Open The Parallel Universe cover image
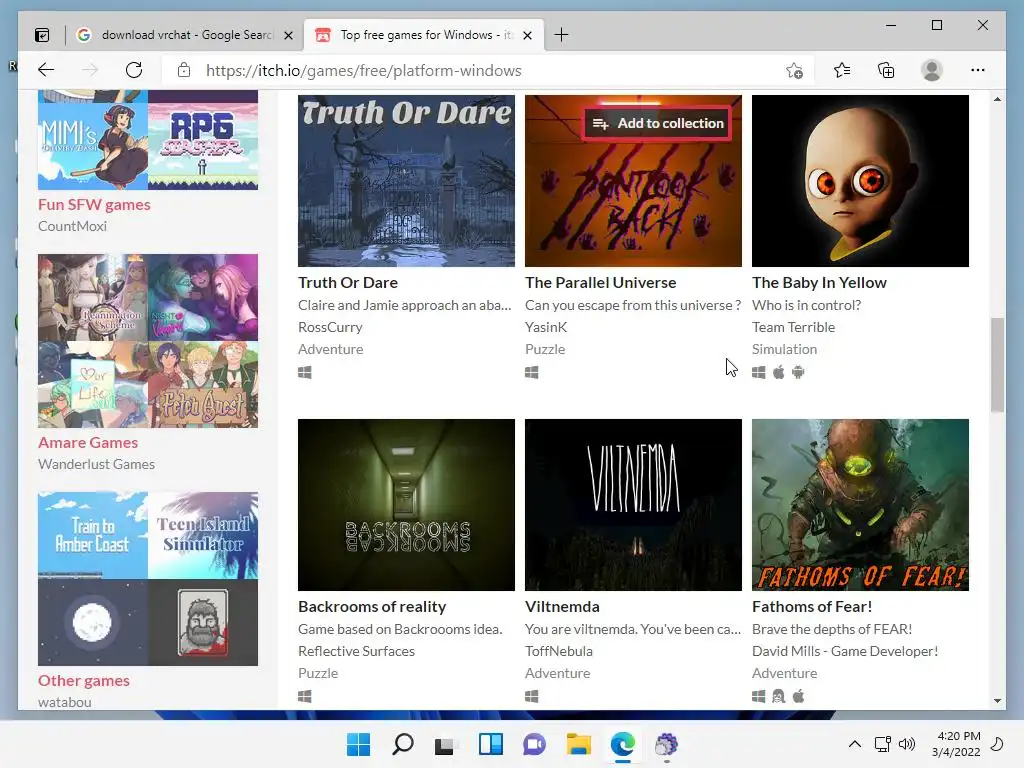Screen dimensions: 1024x768 633,181
